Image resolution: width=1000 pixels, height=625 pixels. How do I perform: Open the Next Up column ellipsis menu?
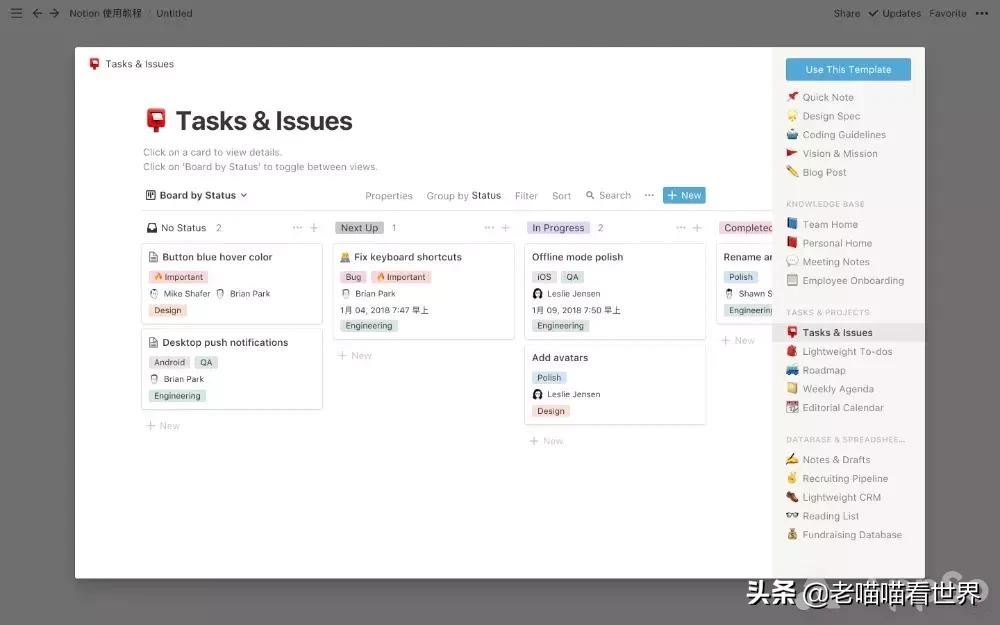coord(489,227)
